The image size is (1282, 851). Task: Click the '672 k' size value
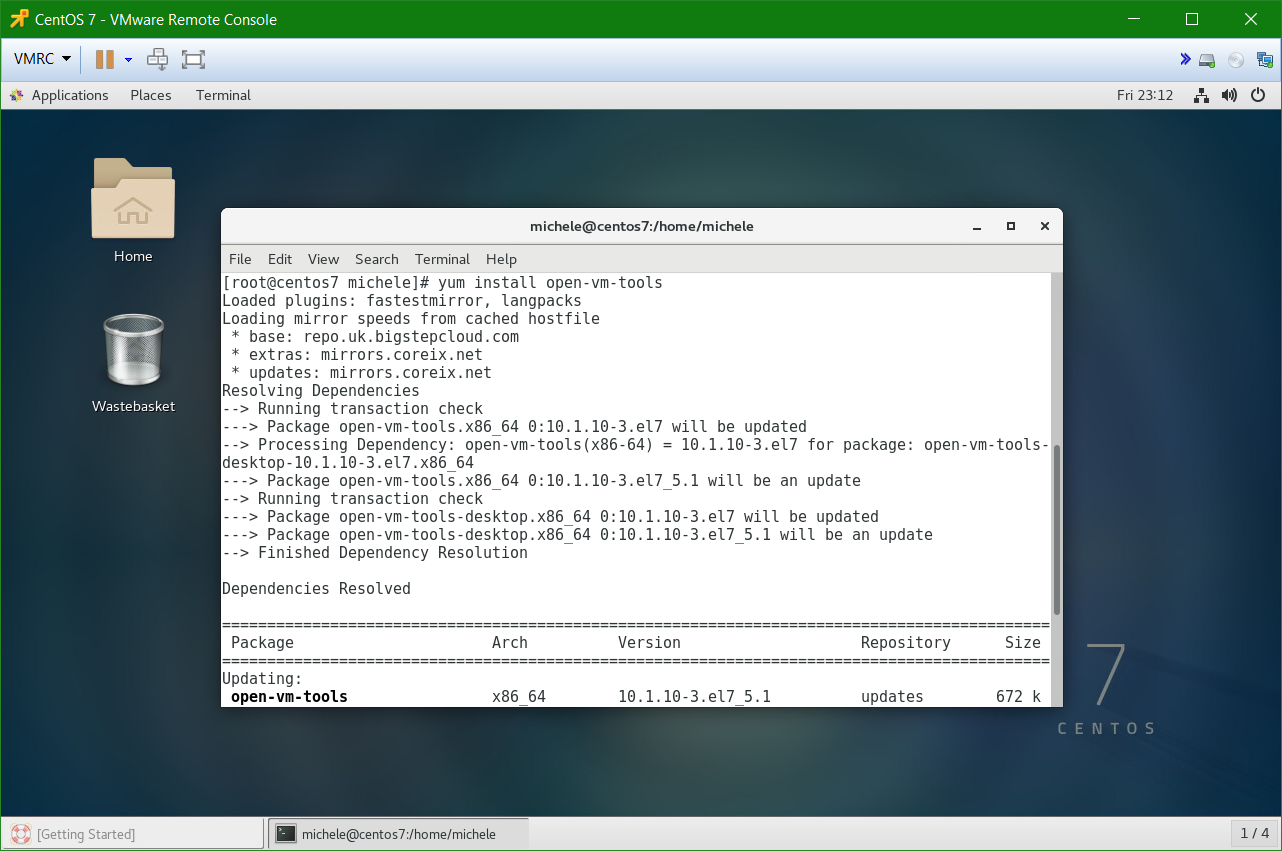pos(1019,697)
